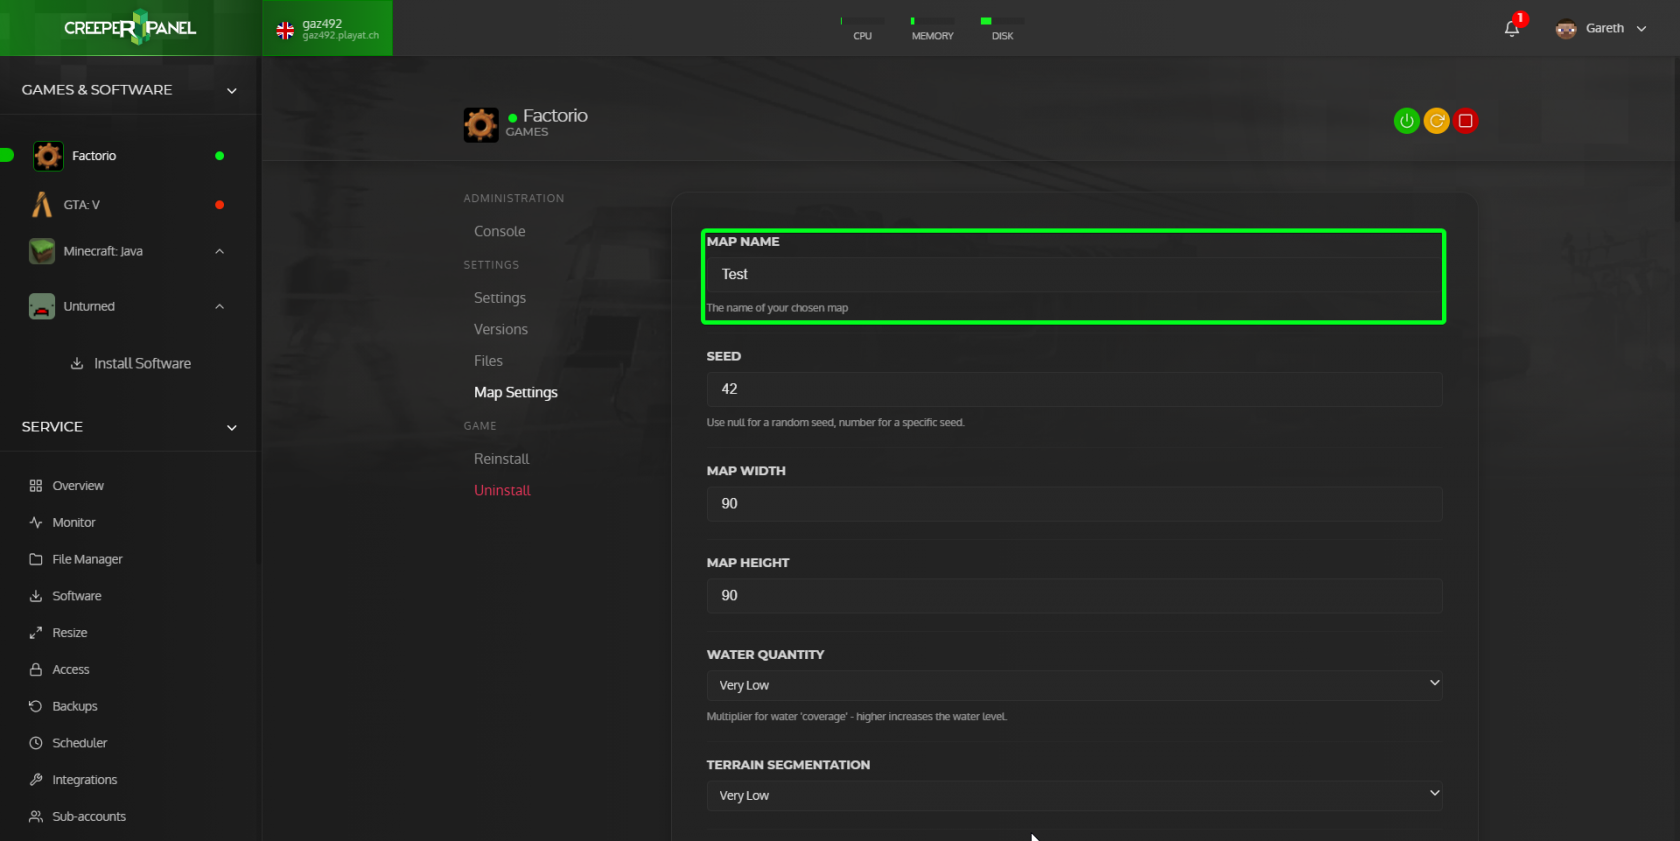Click the Overview label

coord(78,486)
